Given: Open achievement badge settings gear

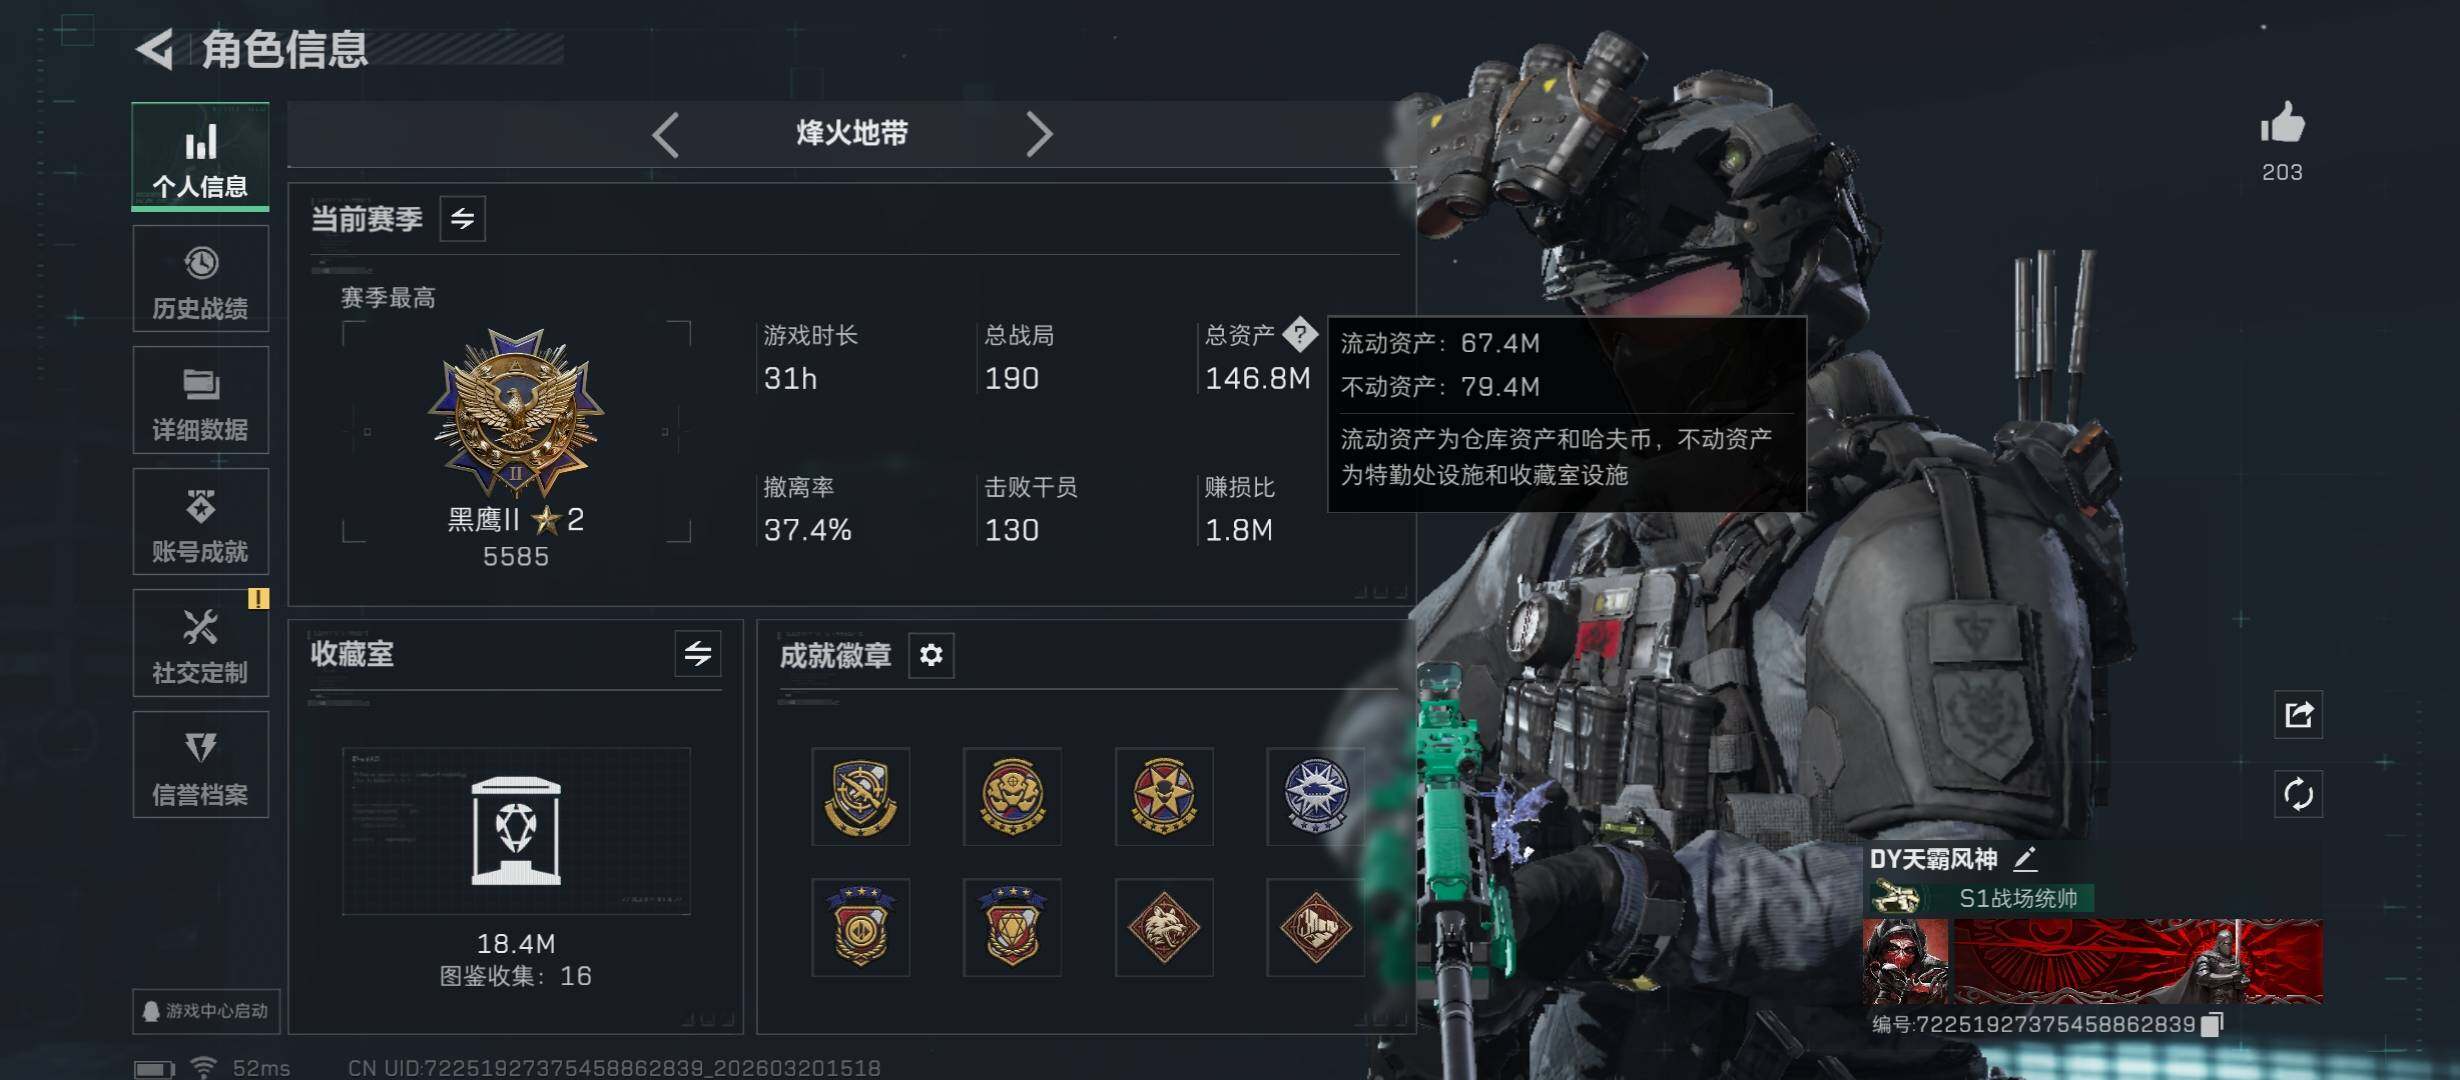Looking at the screenshot, I should click(931, 655).
